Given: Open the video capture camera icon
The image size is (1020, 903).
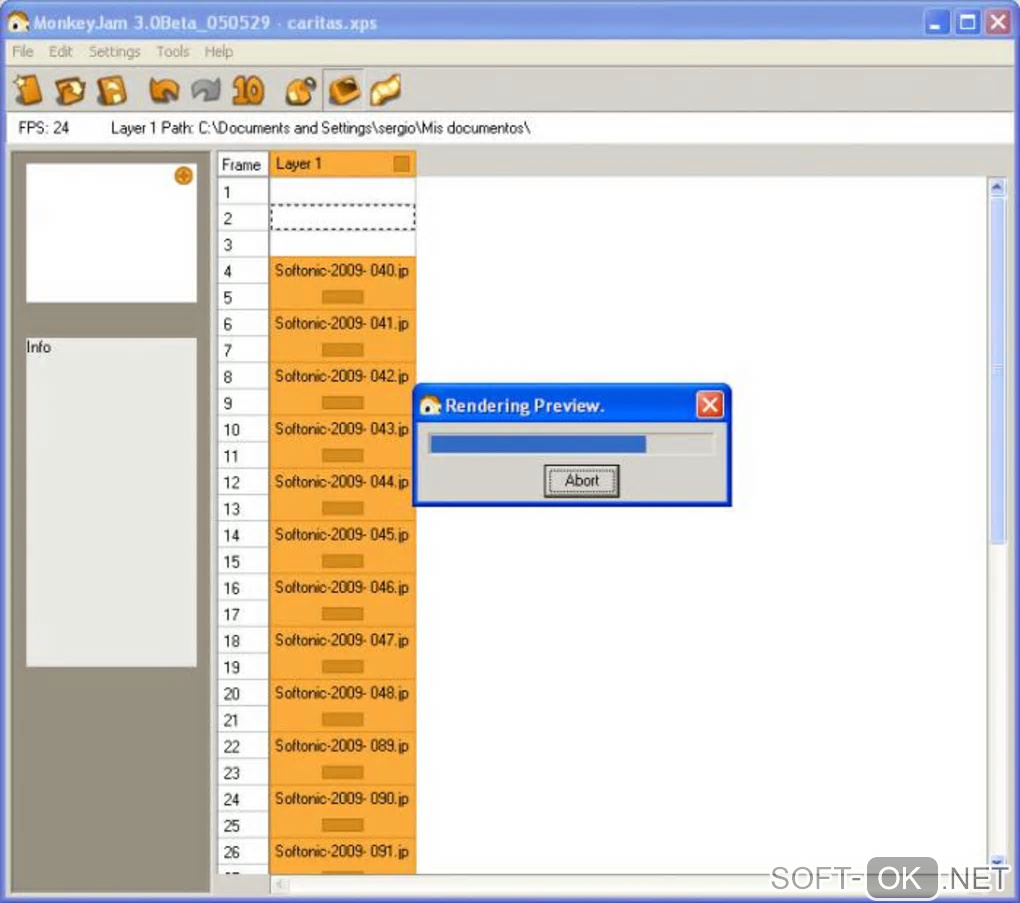Looking at the screenshot, I should point(301,90).
